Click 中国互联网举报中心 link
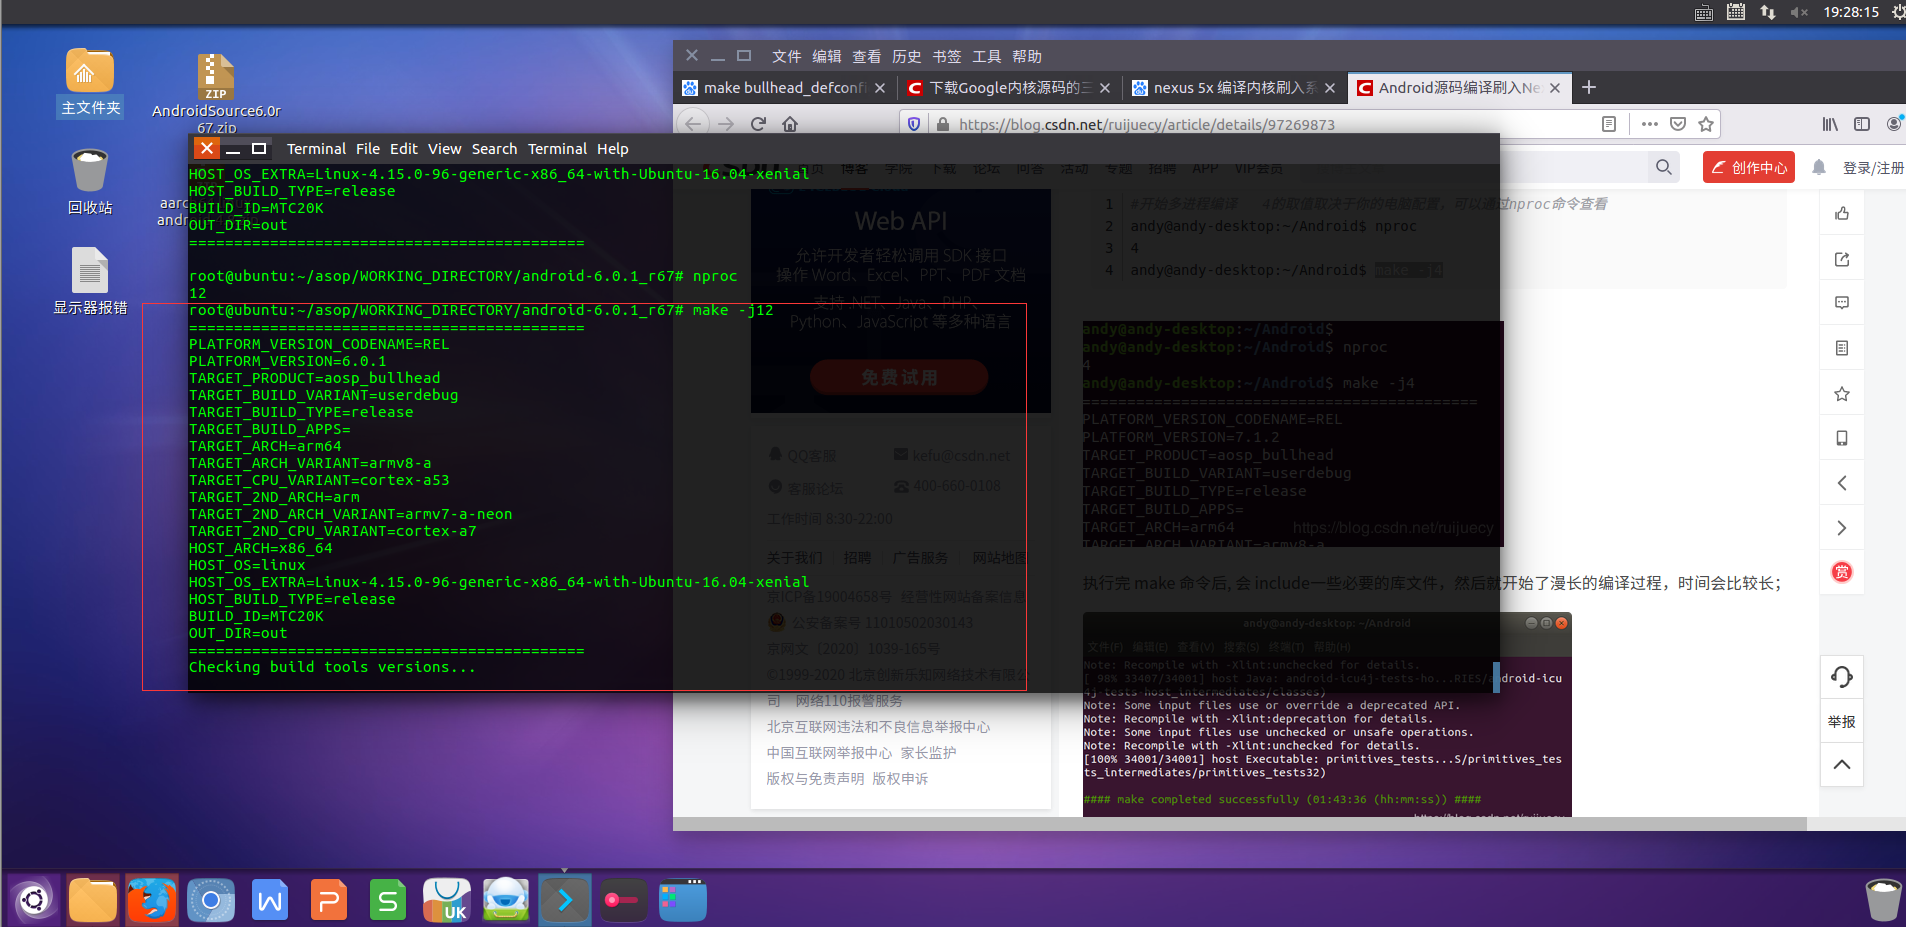Viewport: 1906px width, 927px height. pyautogui.click(x=829, y=753)
